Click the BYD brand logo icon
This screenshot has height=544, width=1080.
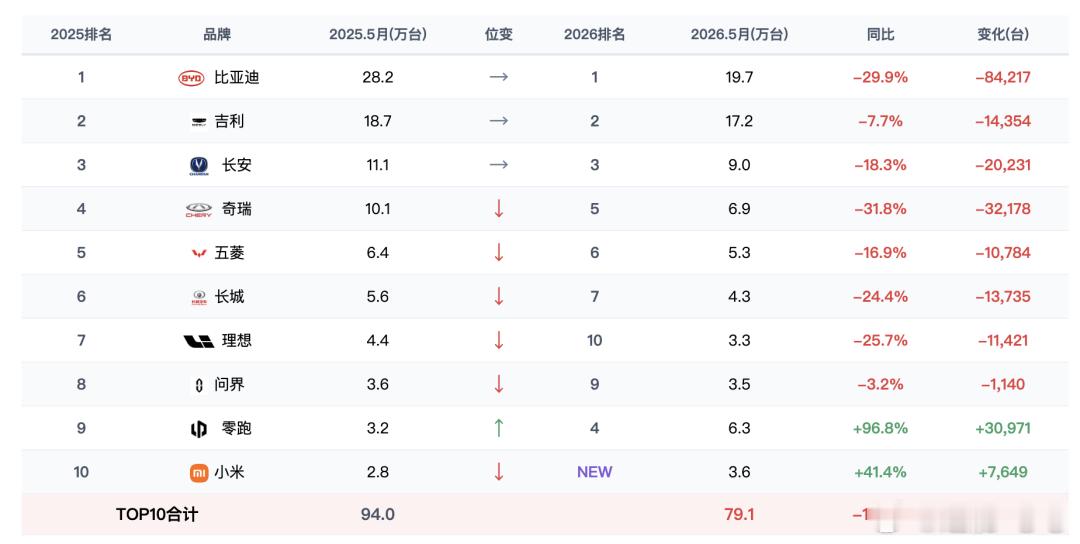coord(191,78)
